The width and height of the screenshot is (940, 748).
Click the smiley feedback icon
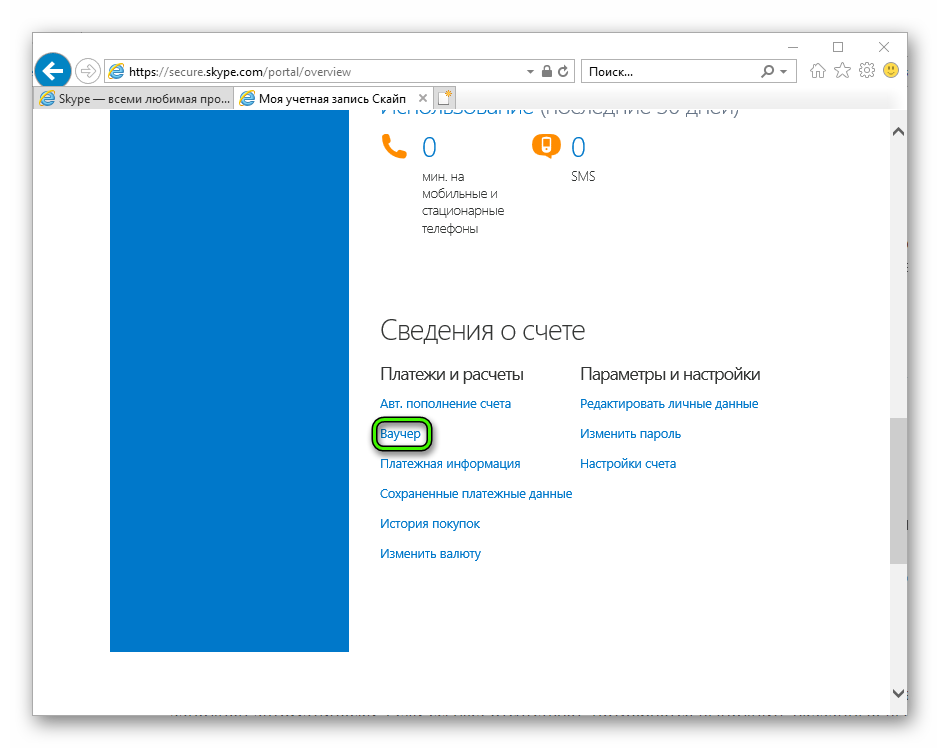891,71
